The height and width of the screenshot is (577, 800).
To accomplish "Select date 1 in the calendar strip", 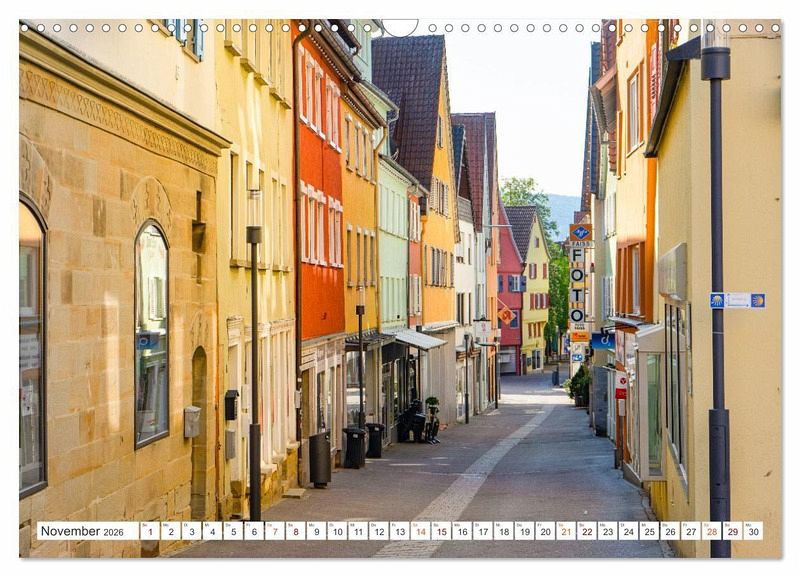I will (149, 531).
